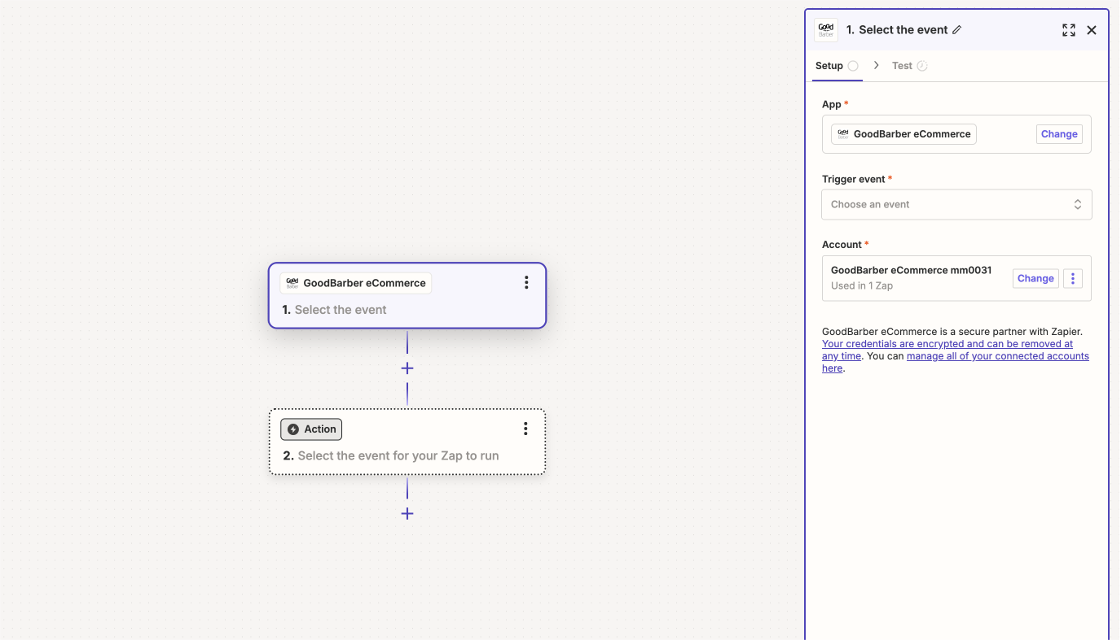The height and width of the screenshot is (642, 1120).
Task: Switch to the Test tab
Action: (902, 66)
